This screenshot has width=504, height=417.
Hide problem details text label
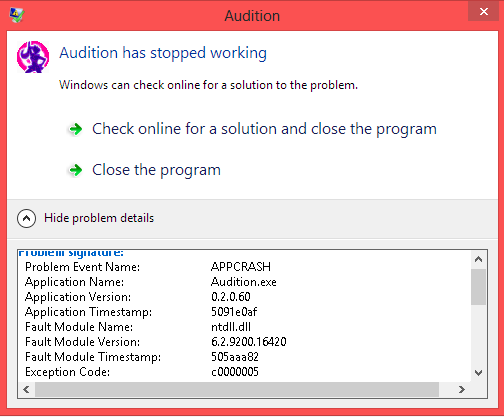[x=99, y=218]
